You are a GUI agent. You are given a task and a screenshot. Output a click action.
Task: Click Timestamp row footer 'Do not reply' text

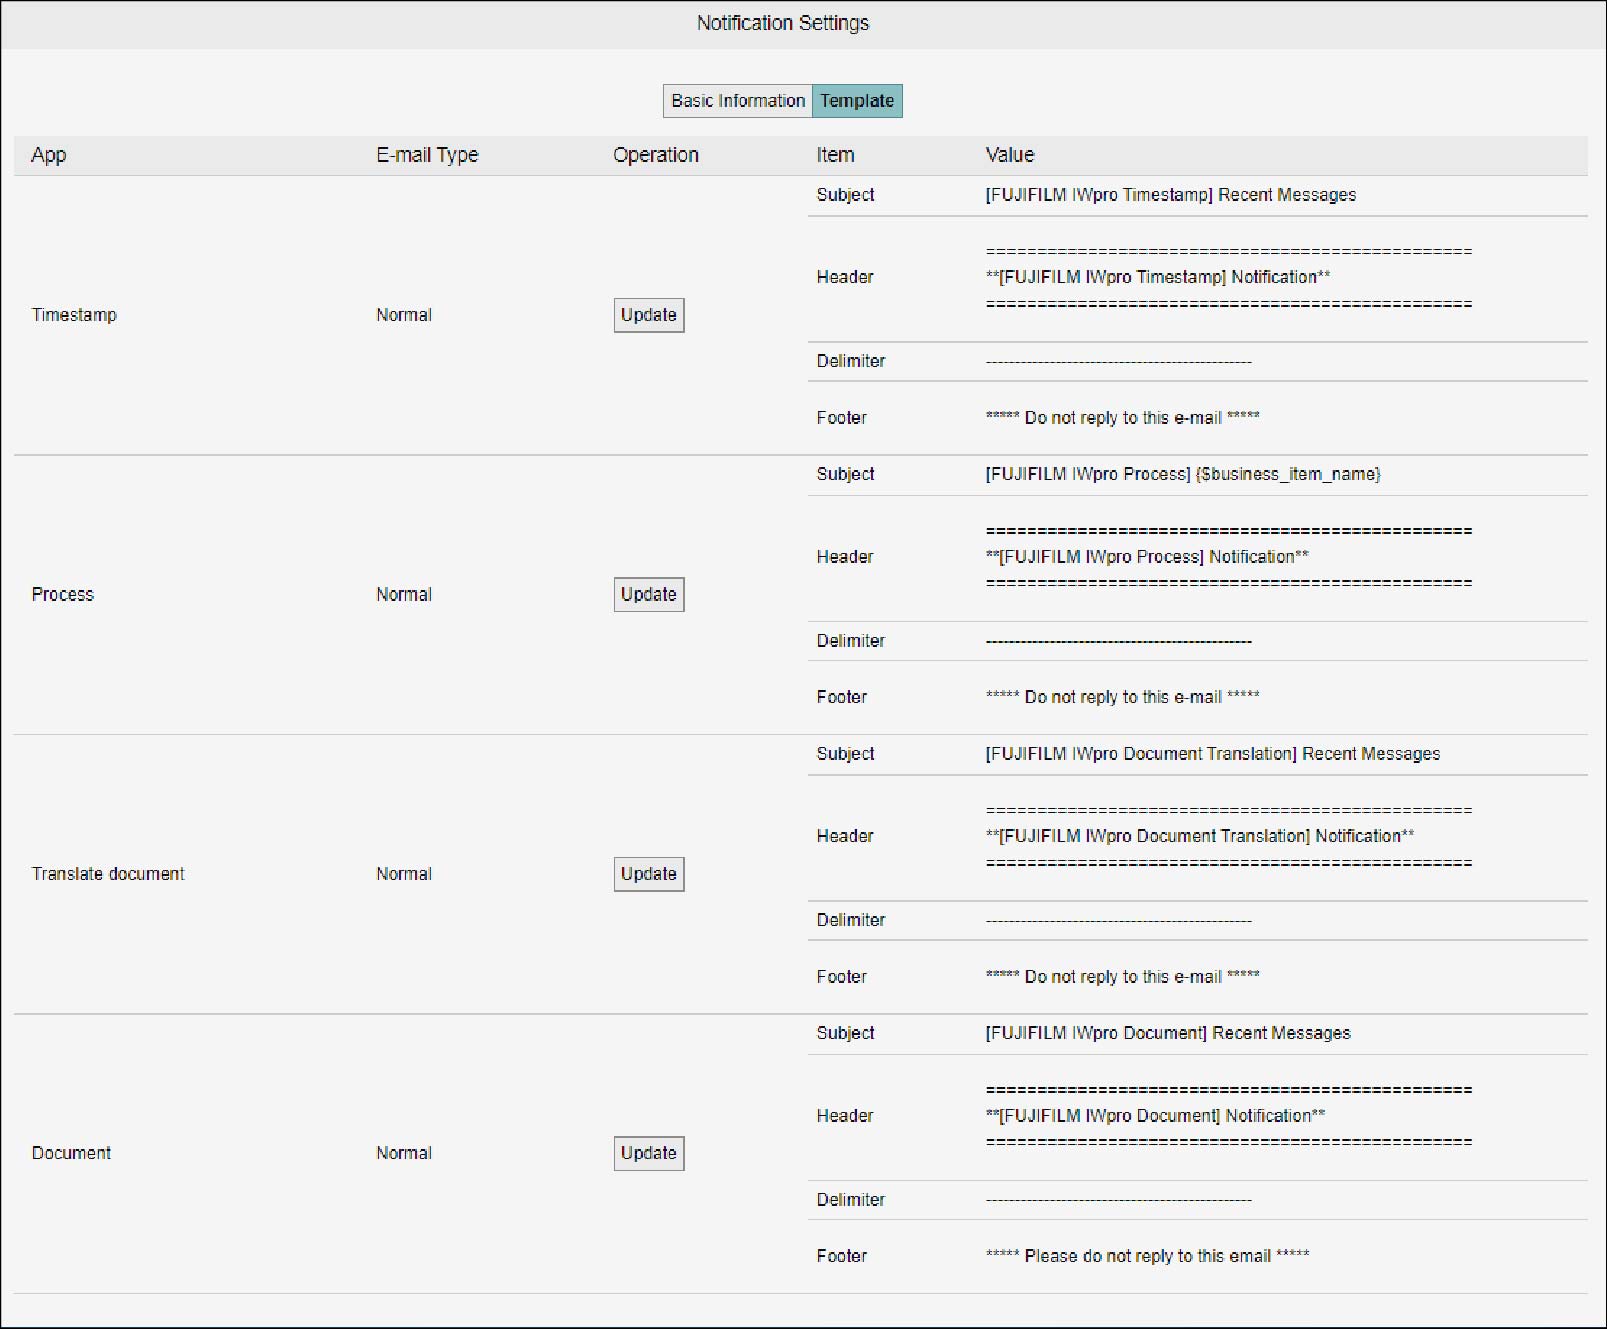pos(1122,418)
